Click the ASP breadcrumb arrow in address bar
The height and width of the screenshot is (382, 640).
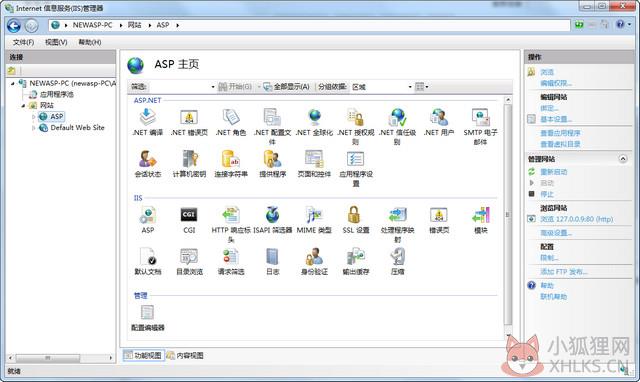[x=178, y=25]
